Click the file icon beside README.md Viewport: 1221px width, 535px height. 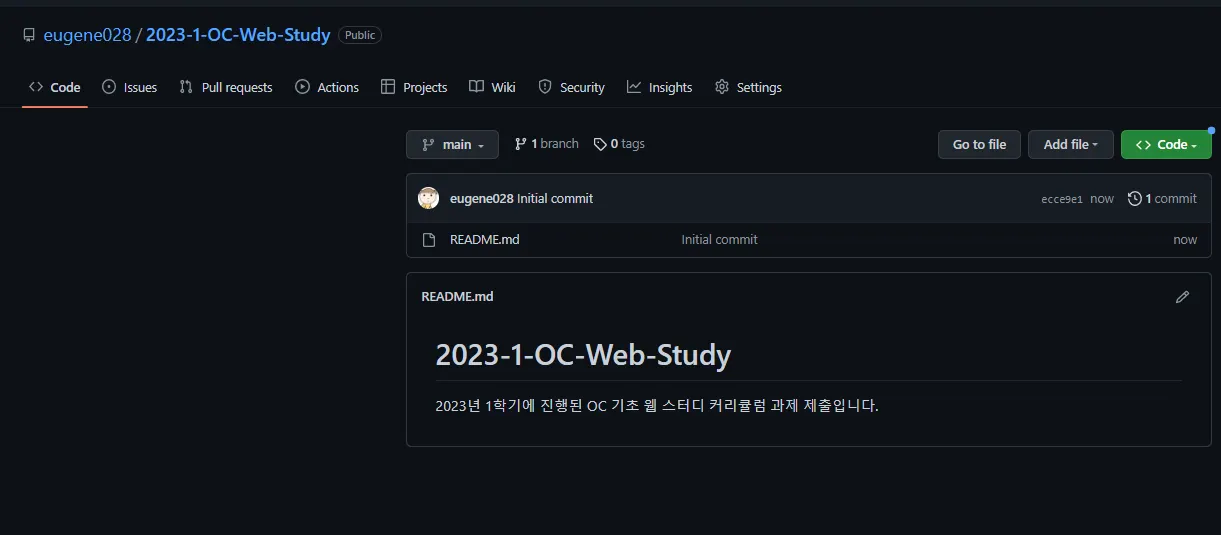(429, 239)
